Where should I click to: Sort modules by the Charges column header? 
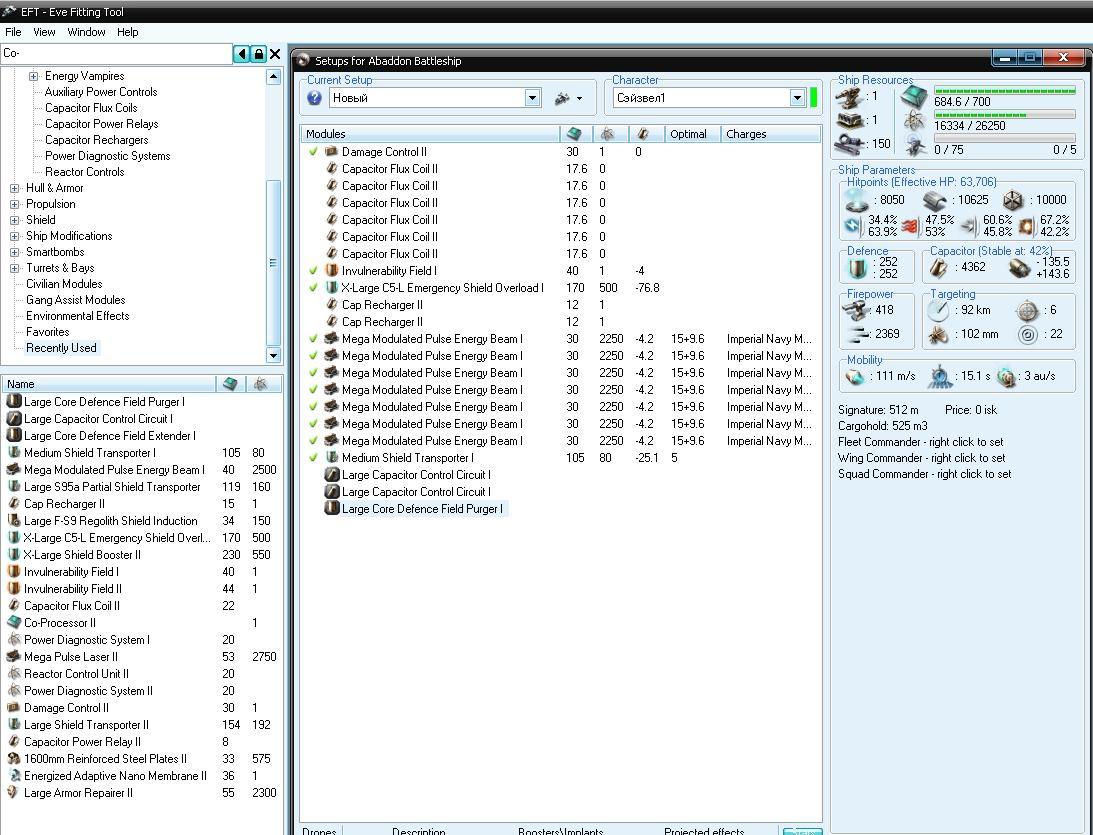click(x=770, y=134)
